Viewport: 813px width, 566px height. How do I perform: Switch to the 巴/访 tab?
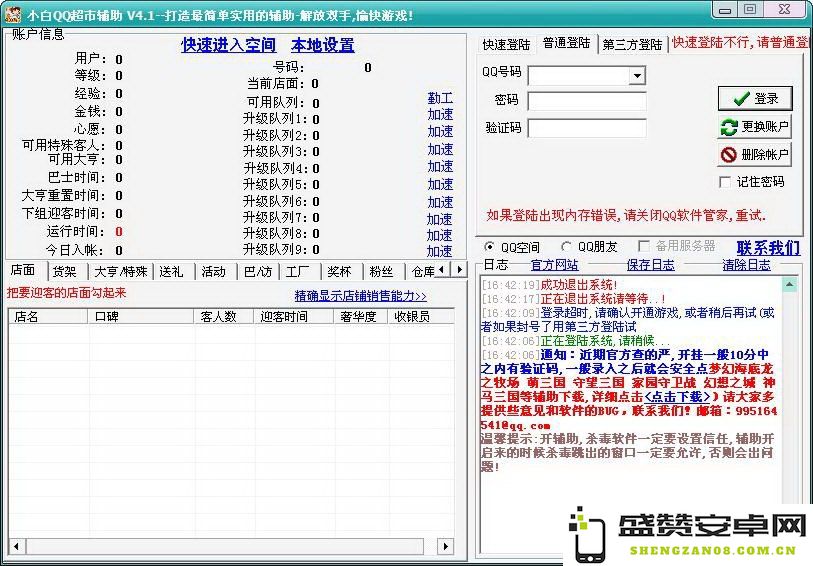pos(258,272)
